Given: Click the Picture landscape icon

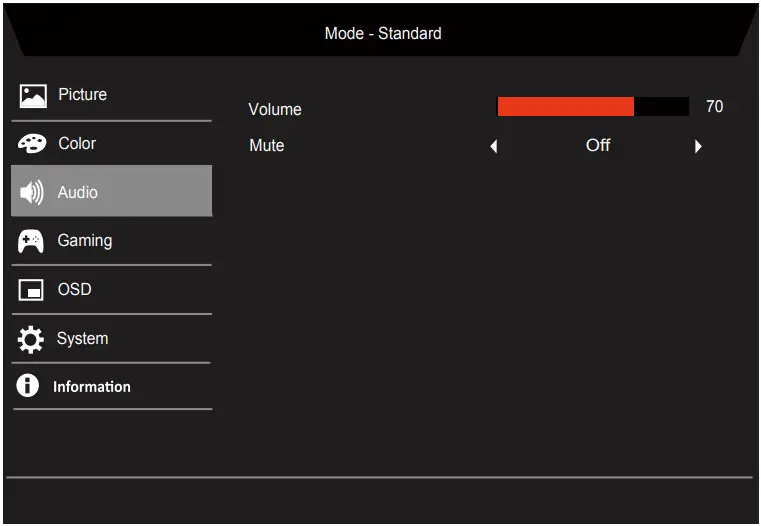Looking at the screenshot, I should pos(32,96).
